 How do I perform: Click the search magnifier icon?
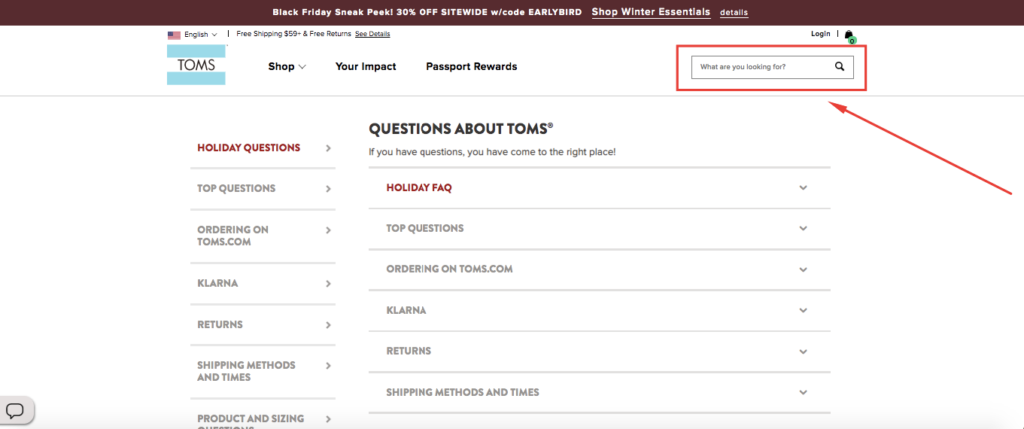(839, 67)
